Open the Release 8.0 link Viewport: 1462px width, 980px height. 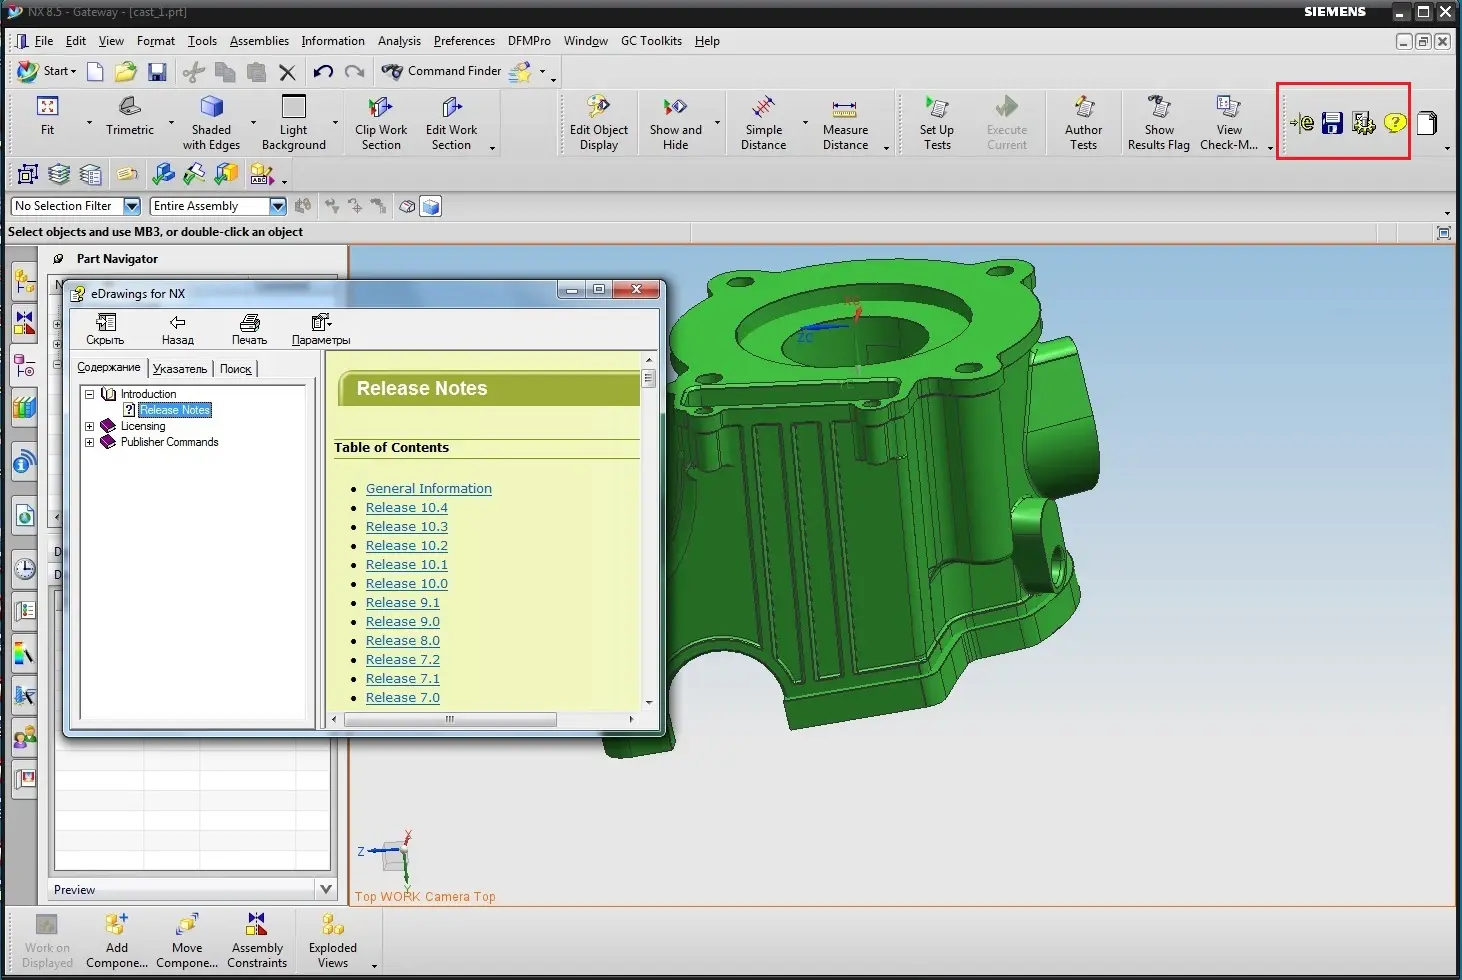[403, 641]
